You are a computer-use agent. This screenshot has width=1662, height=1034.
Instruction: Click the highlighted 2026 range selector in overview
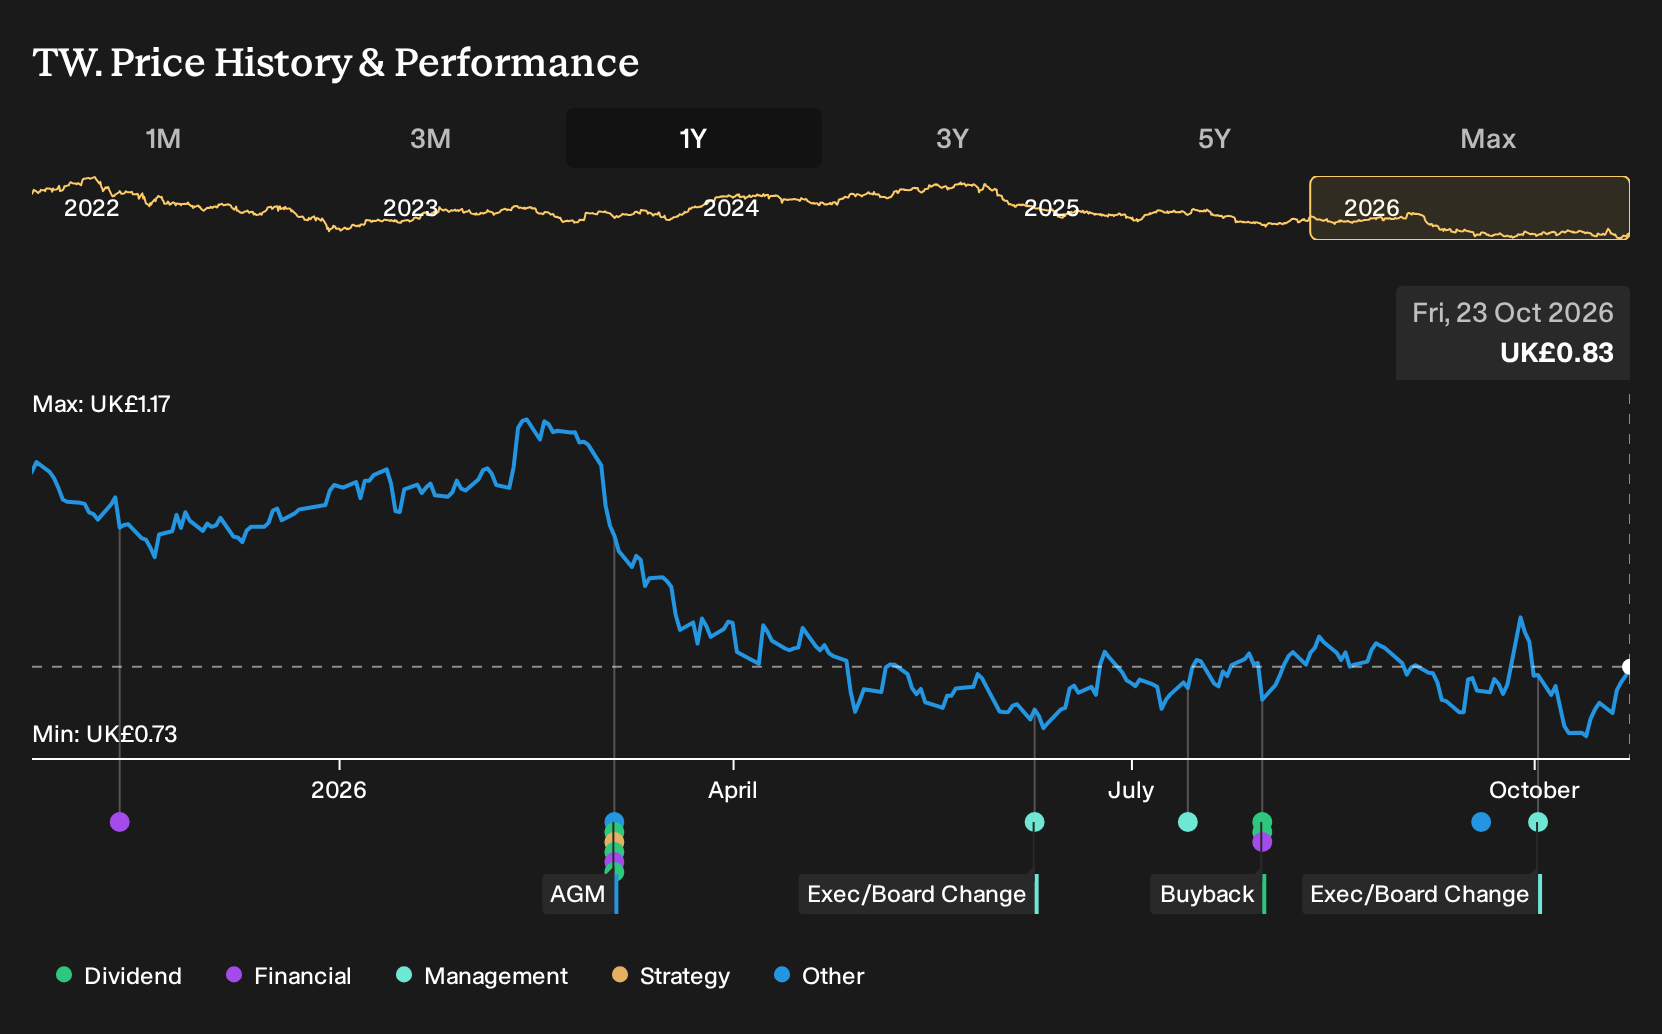pyautogui.click(x=1470, y=208)
